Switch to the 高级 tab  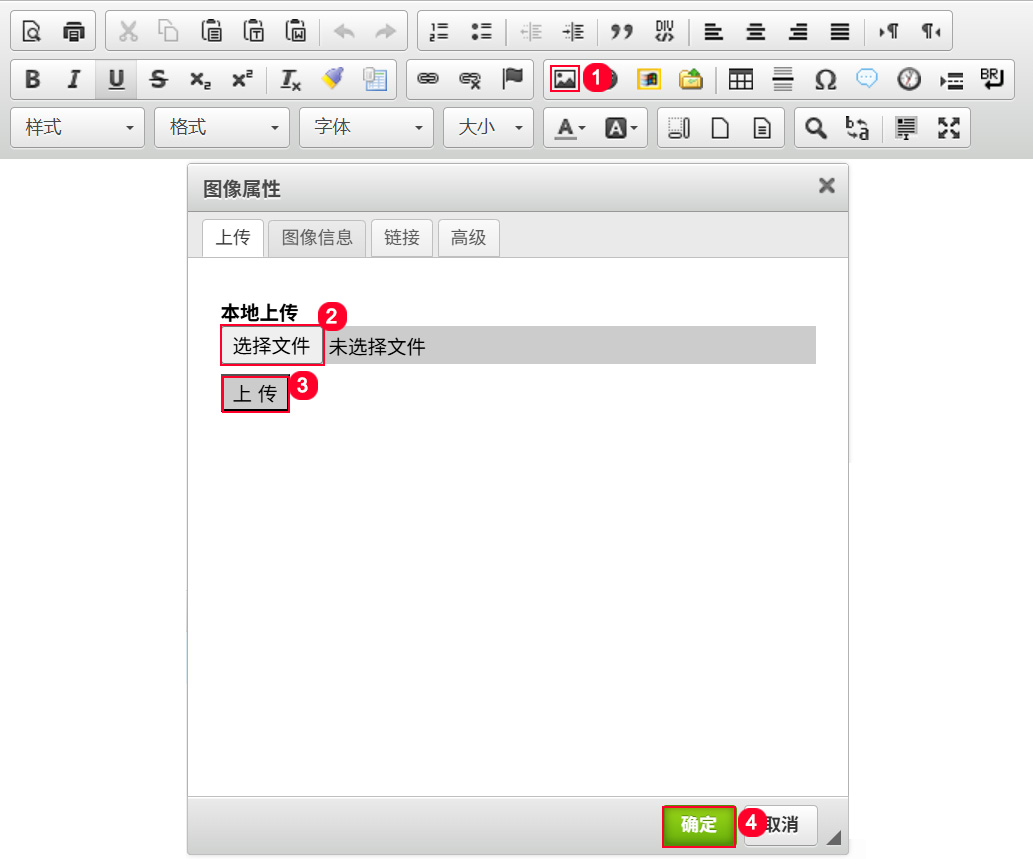[x=468, y=238]
